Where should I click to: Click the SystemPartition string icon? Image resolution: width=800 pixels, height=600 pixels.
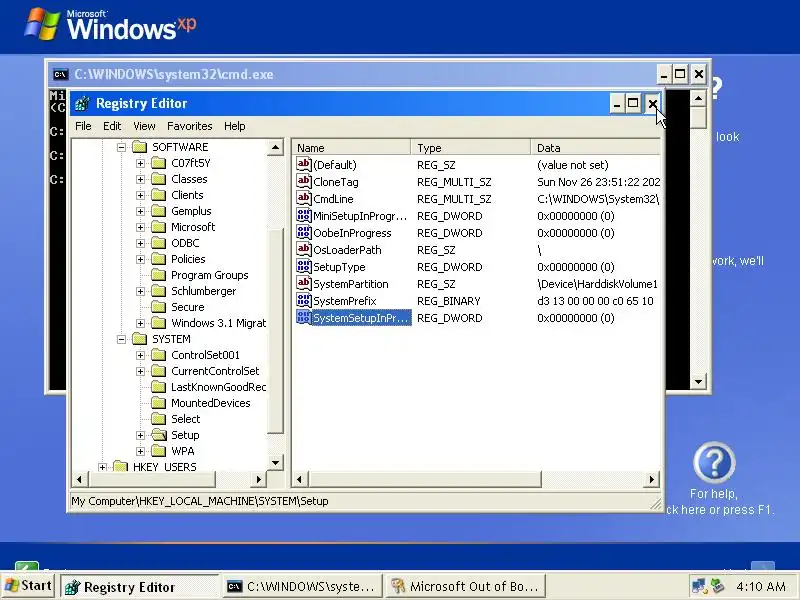tap(304, 283)
